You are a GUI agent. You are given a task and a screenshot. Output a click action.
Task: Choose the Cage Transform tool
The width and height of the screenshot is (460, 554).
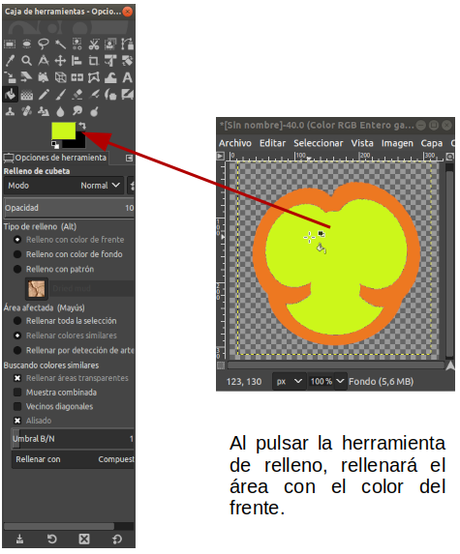pos(94,77)
